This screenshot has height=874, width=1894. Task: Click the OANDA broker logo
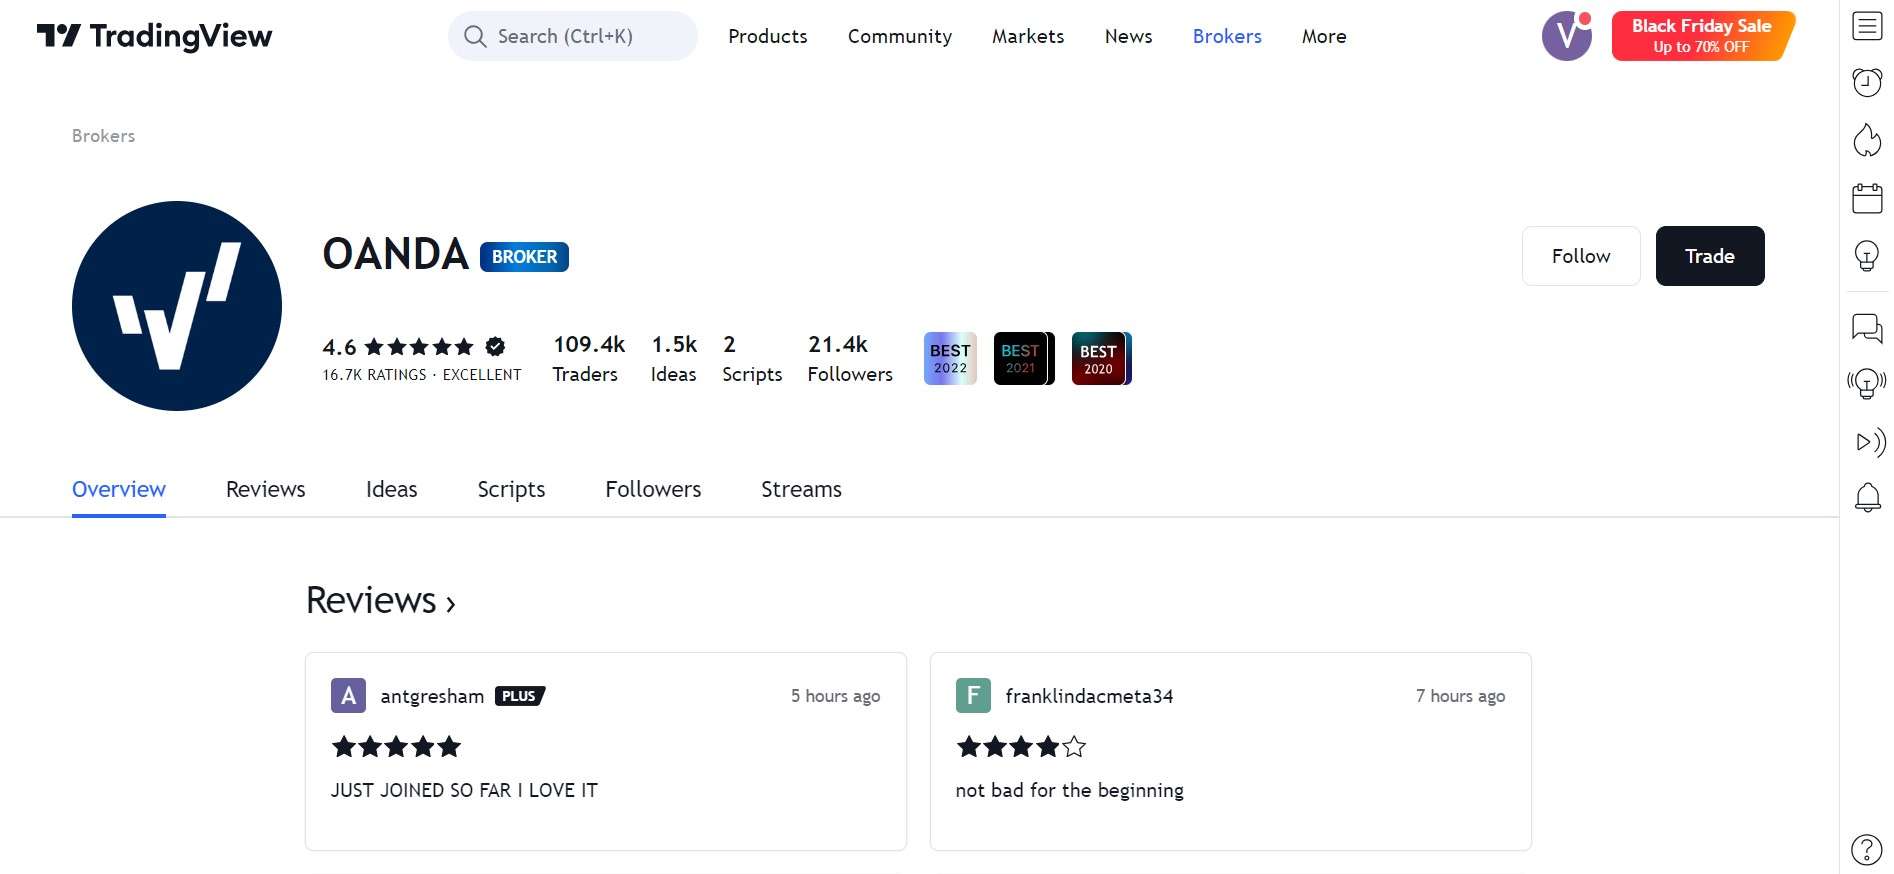(x=177, y=306)
